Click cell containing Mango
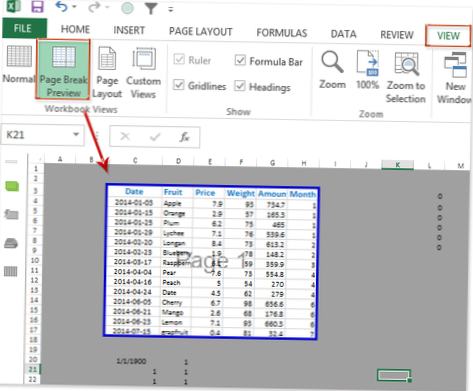Viewport: 473px width, 391px height. 176,312
